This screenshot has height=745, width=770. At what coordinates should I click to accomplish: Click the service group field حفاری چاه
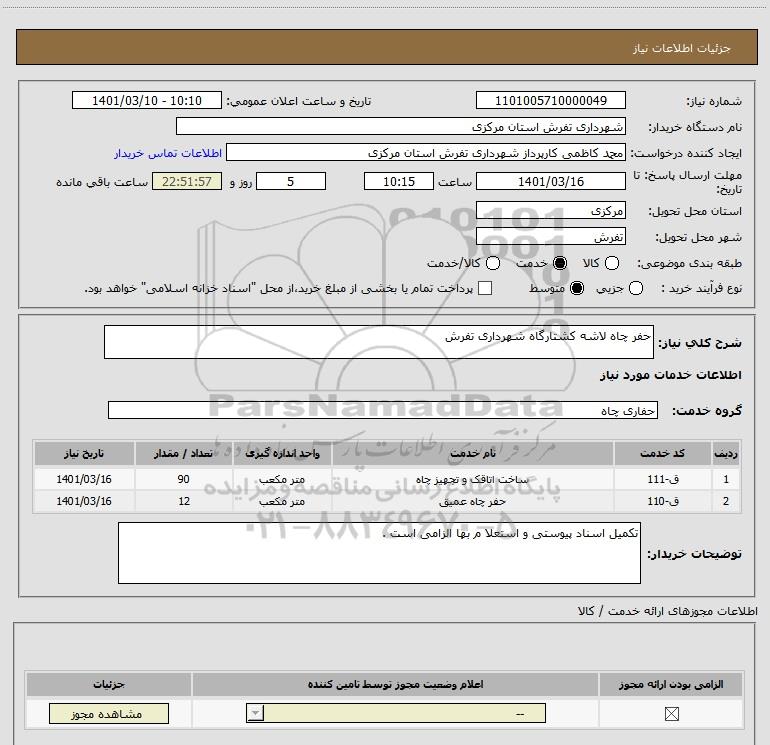click(x=383, y=410)
